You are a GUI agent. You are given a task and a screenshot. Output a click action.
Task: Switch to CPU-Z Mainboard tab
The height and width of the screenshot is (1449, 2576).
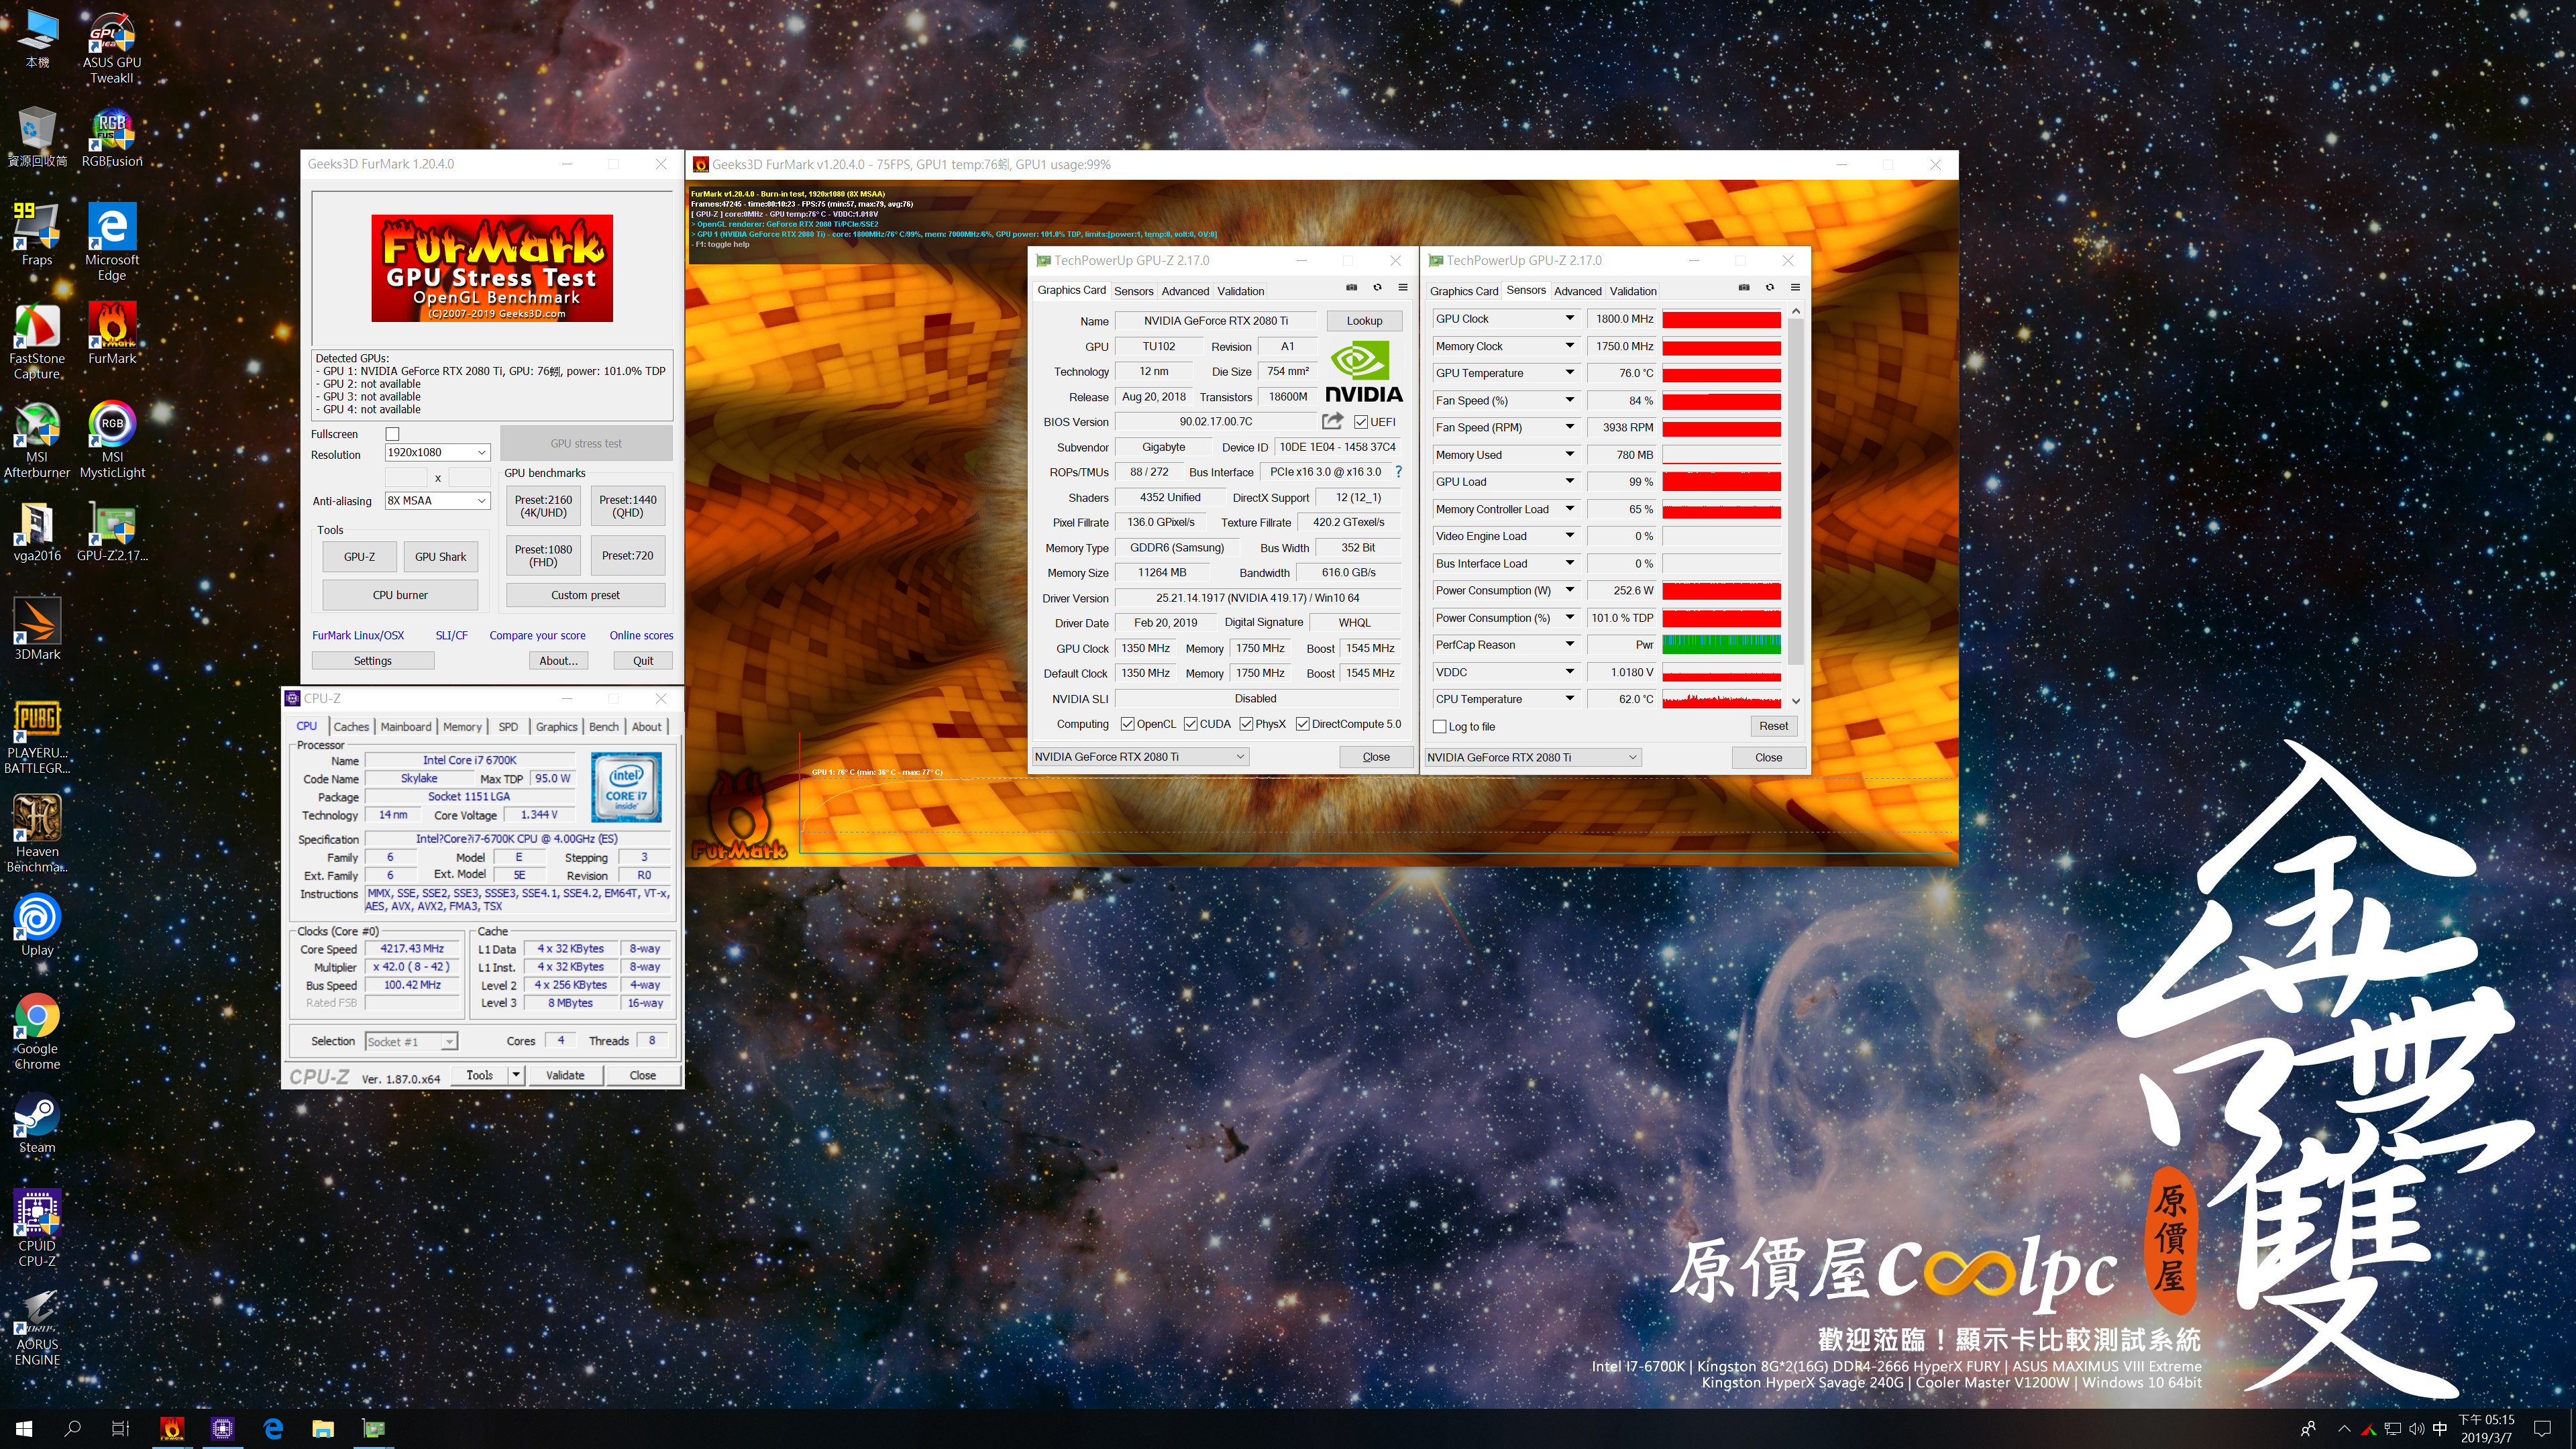coord(406,727)
